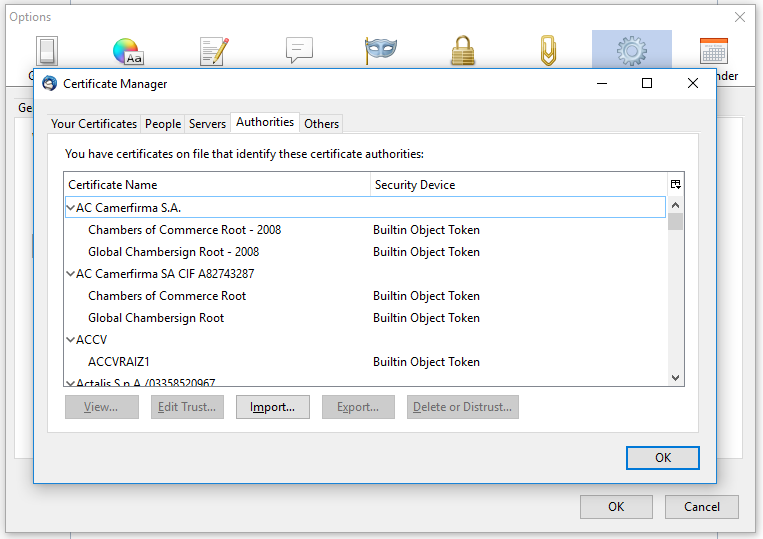Open the Security options padlock icon
The image size is (763, 539).
pyautogui.click(x=462, y=51)
